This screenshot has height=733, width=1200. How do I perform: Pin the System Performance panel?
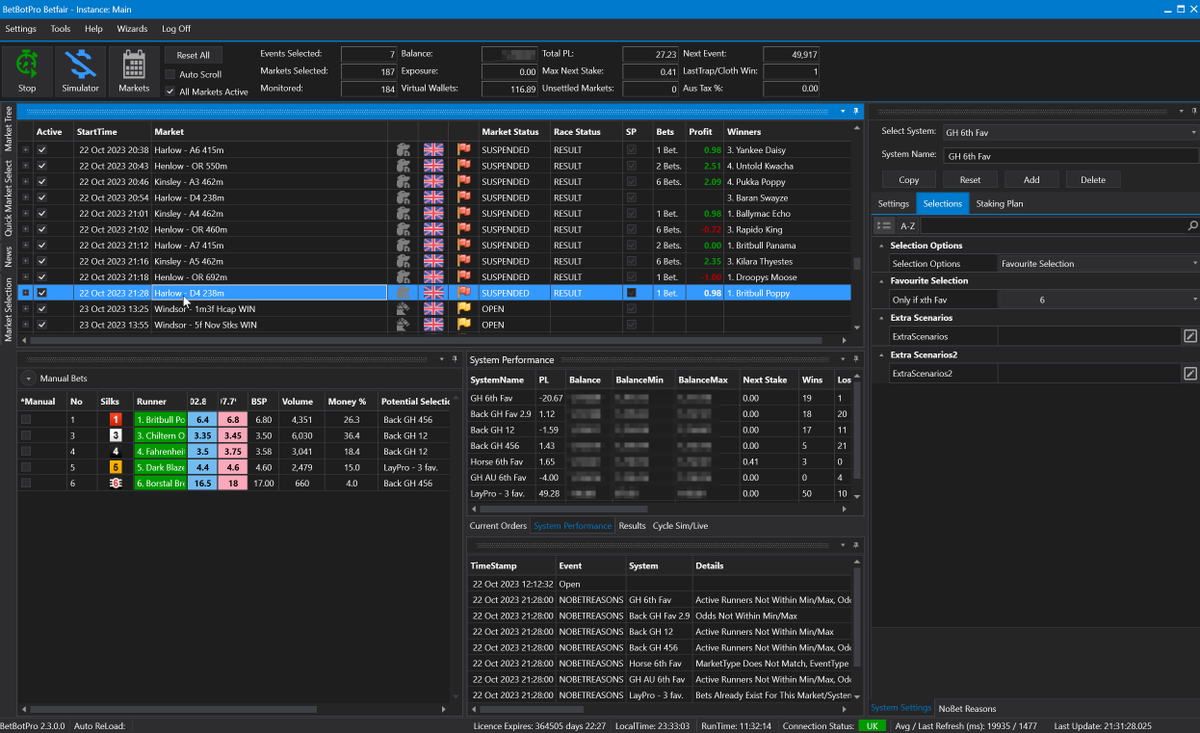[855, 360]
